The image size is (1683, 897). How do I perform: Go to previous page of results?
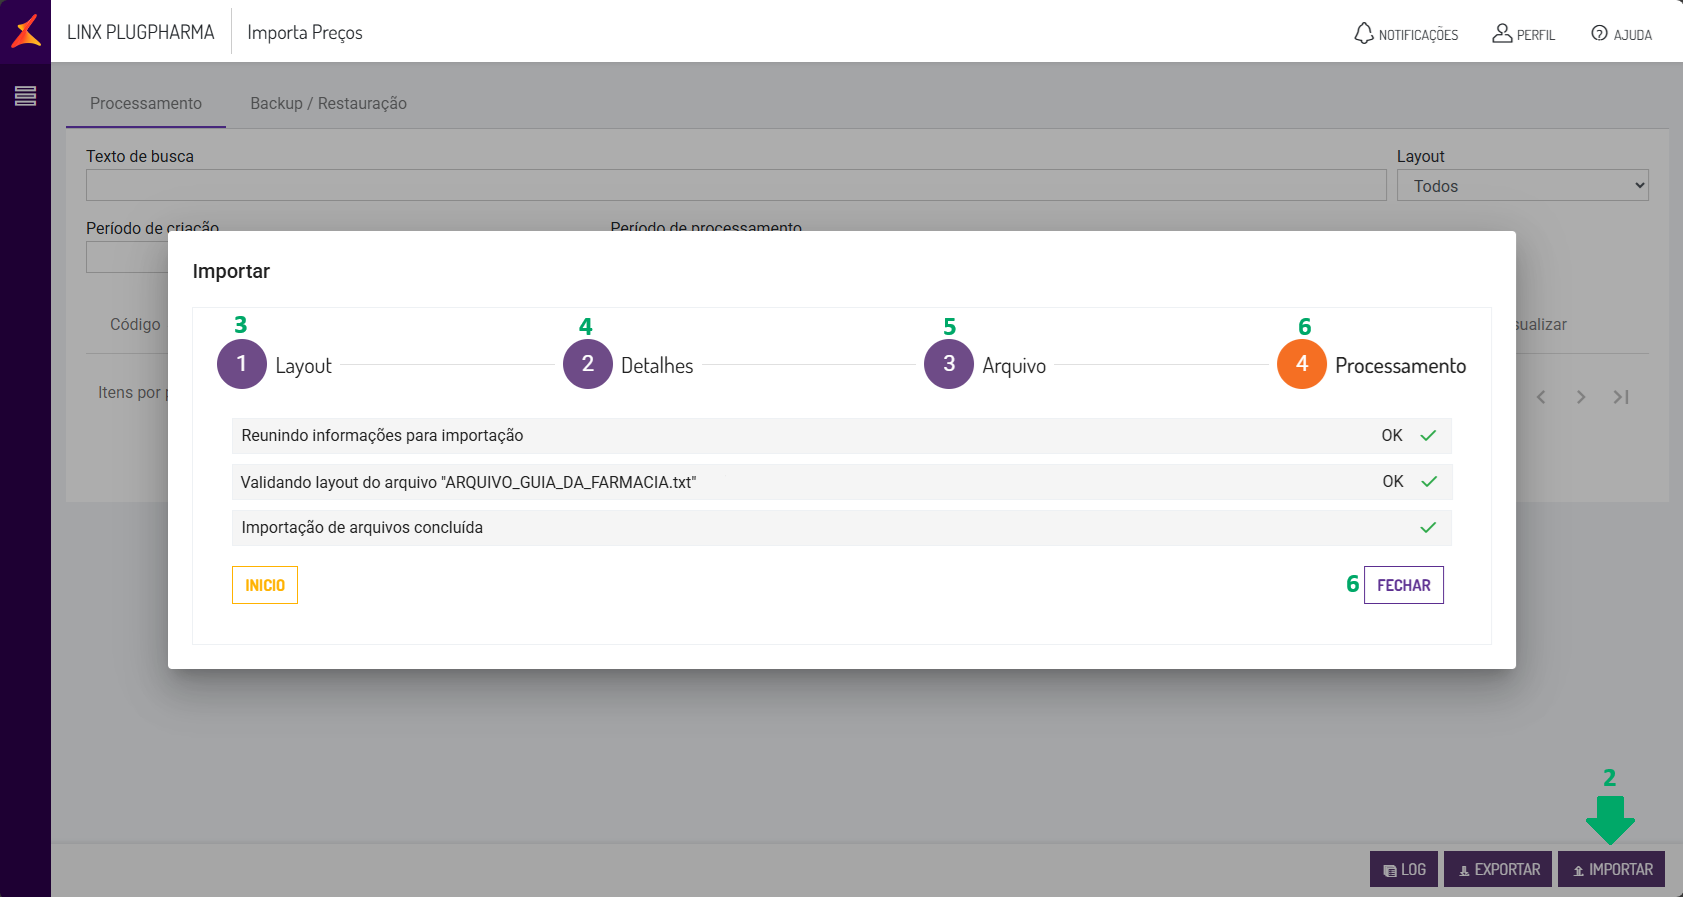pyautogui.click(x=1541, y=397)
